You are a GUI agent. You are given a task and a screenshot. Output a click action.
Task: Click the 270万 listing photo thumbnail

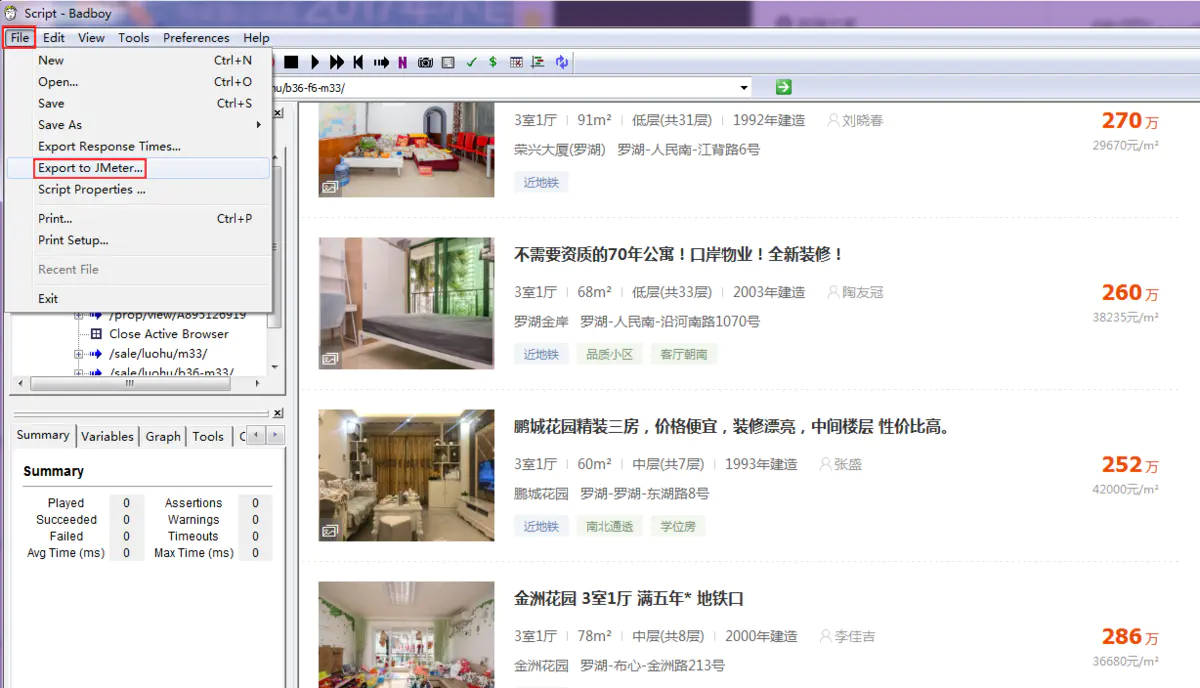pos(406,149)
